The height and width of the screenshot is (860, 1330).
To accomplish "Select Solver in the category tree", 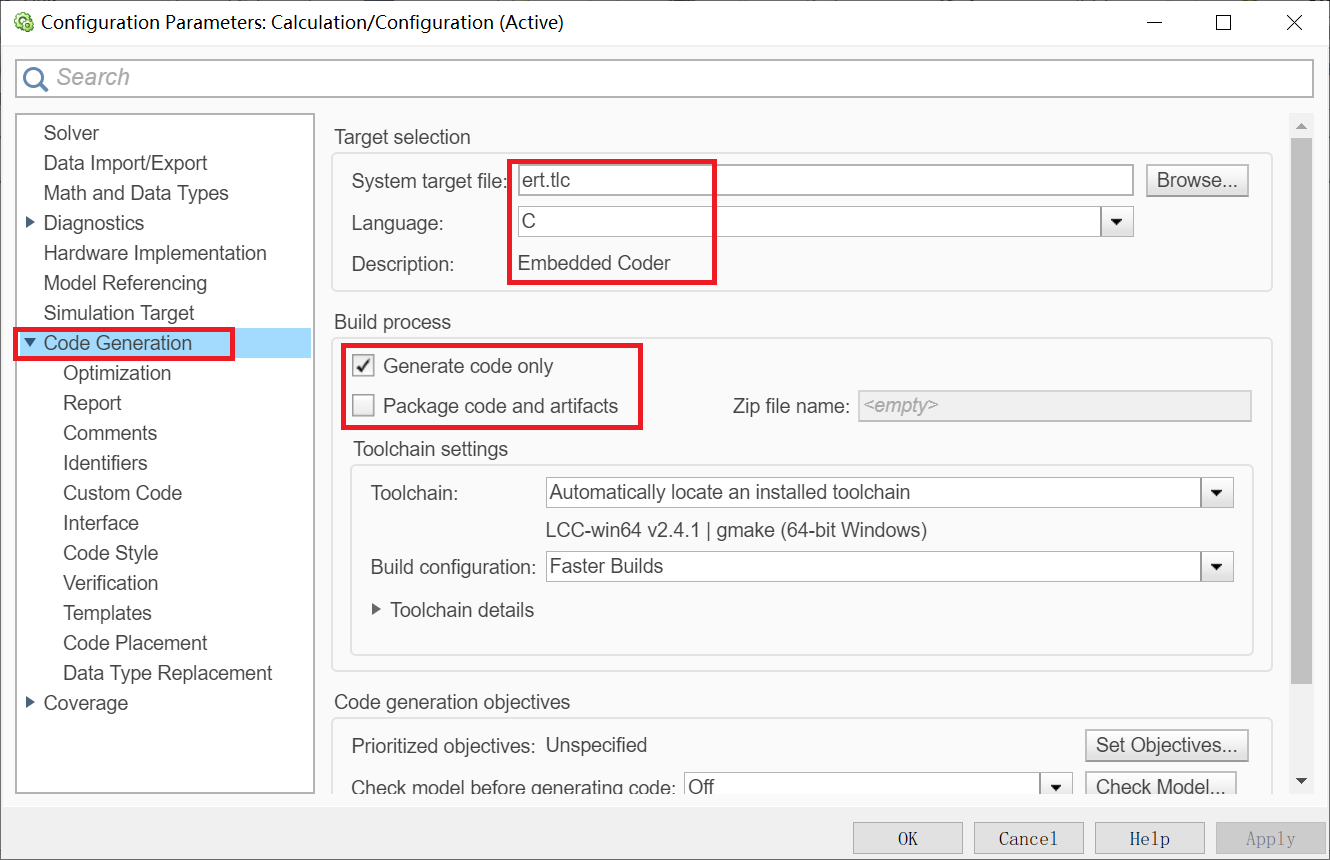I will [x=71, y=133].
